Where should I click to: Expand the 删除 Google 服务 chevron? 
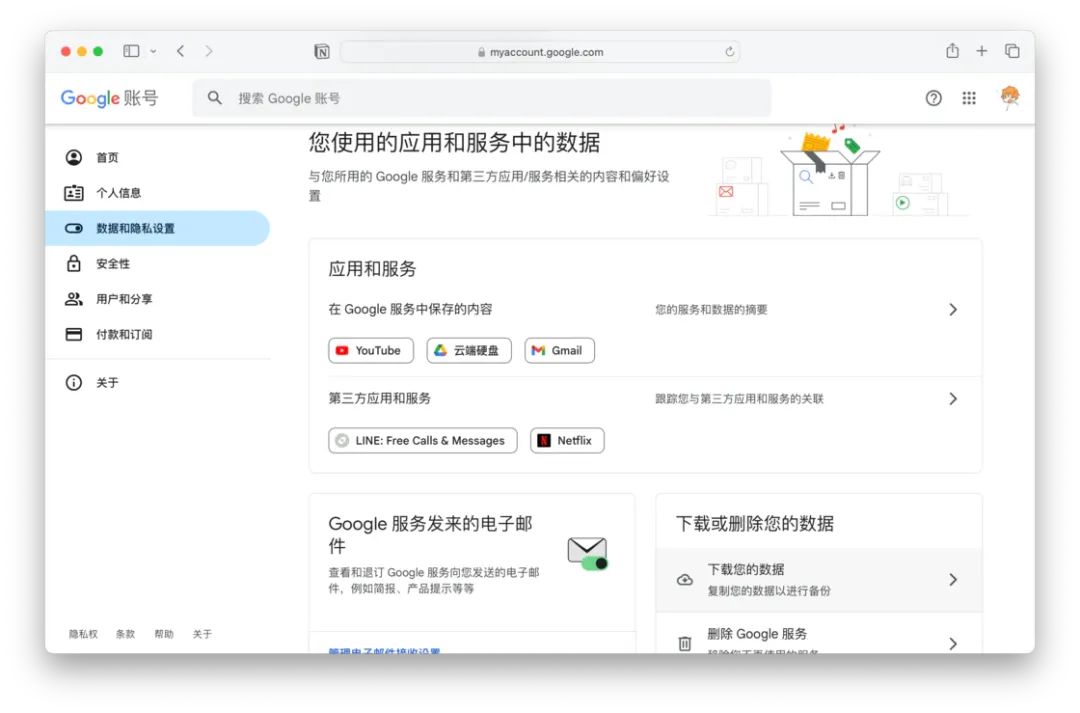pyautogui.click(x=953, y=643)
